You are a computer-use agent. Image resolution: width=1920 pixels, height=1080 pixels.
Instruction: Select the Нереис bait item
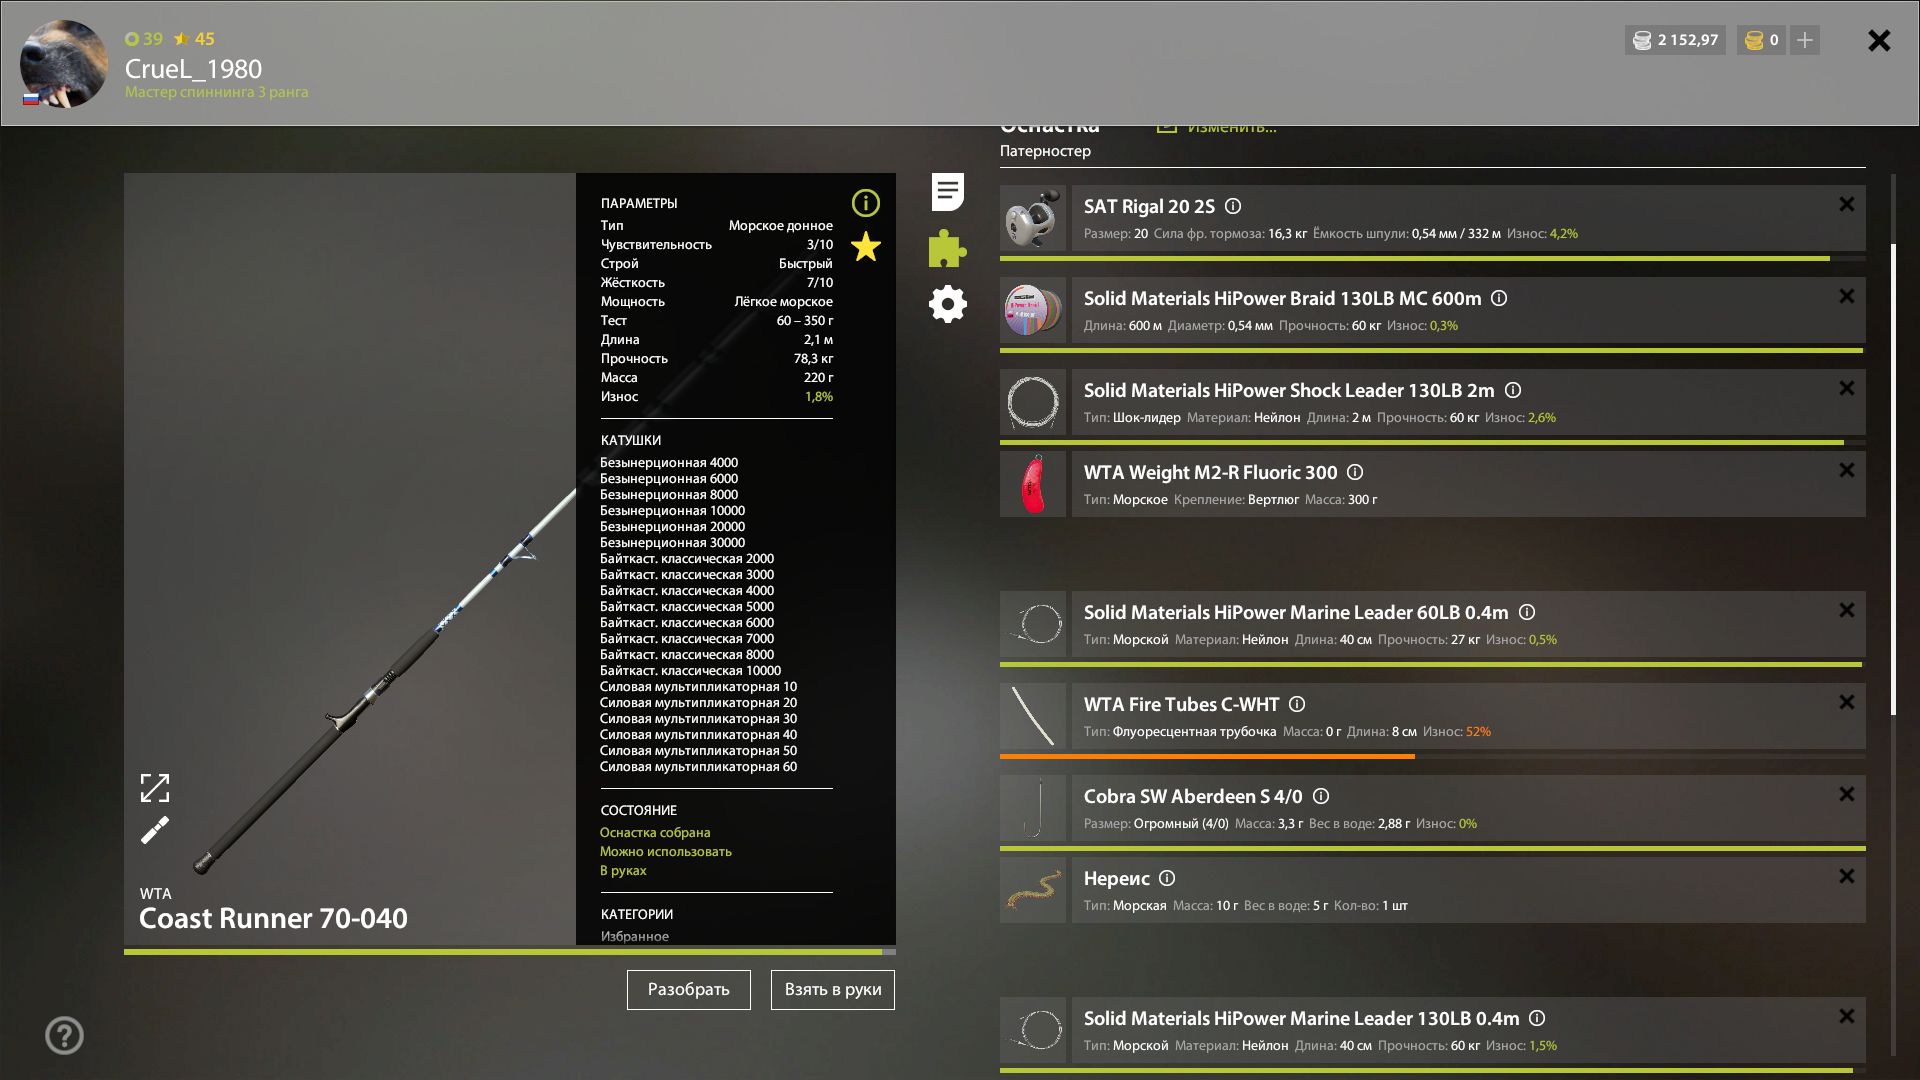click(1116, 879)
